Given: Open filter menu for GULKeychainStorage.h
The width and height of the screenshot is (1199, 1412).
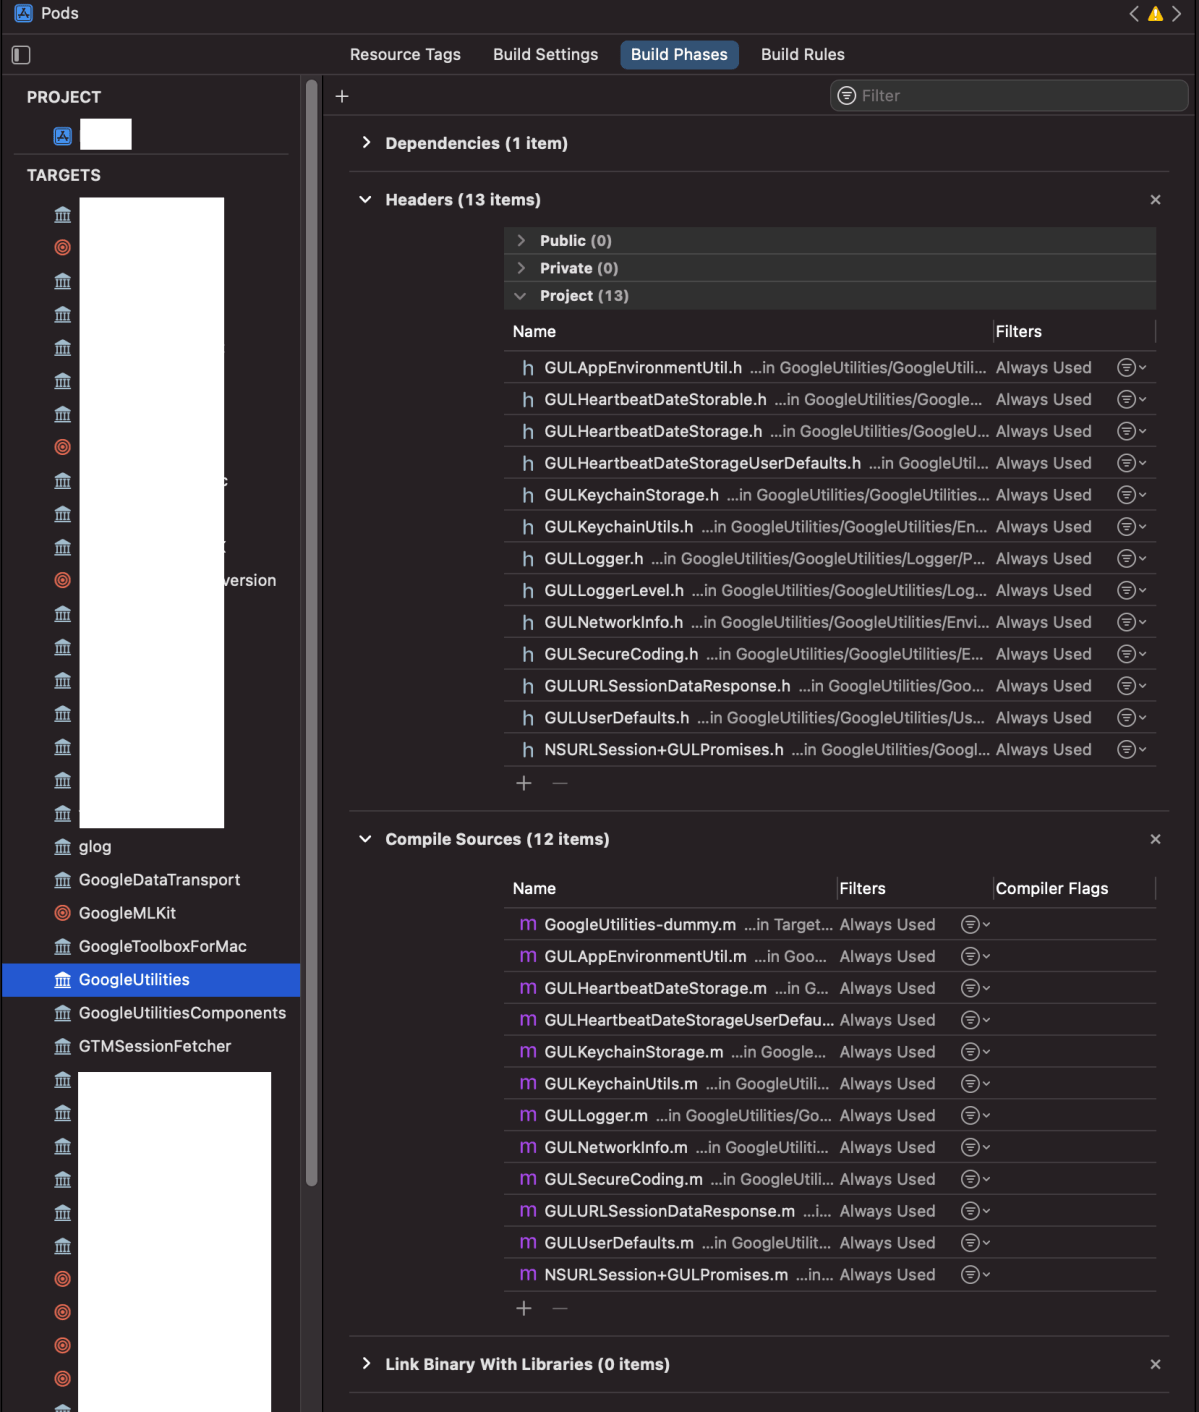Looking at the screenshot, I should [1131, 495].
